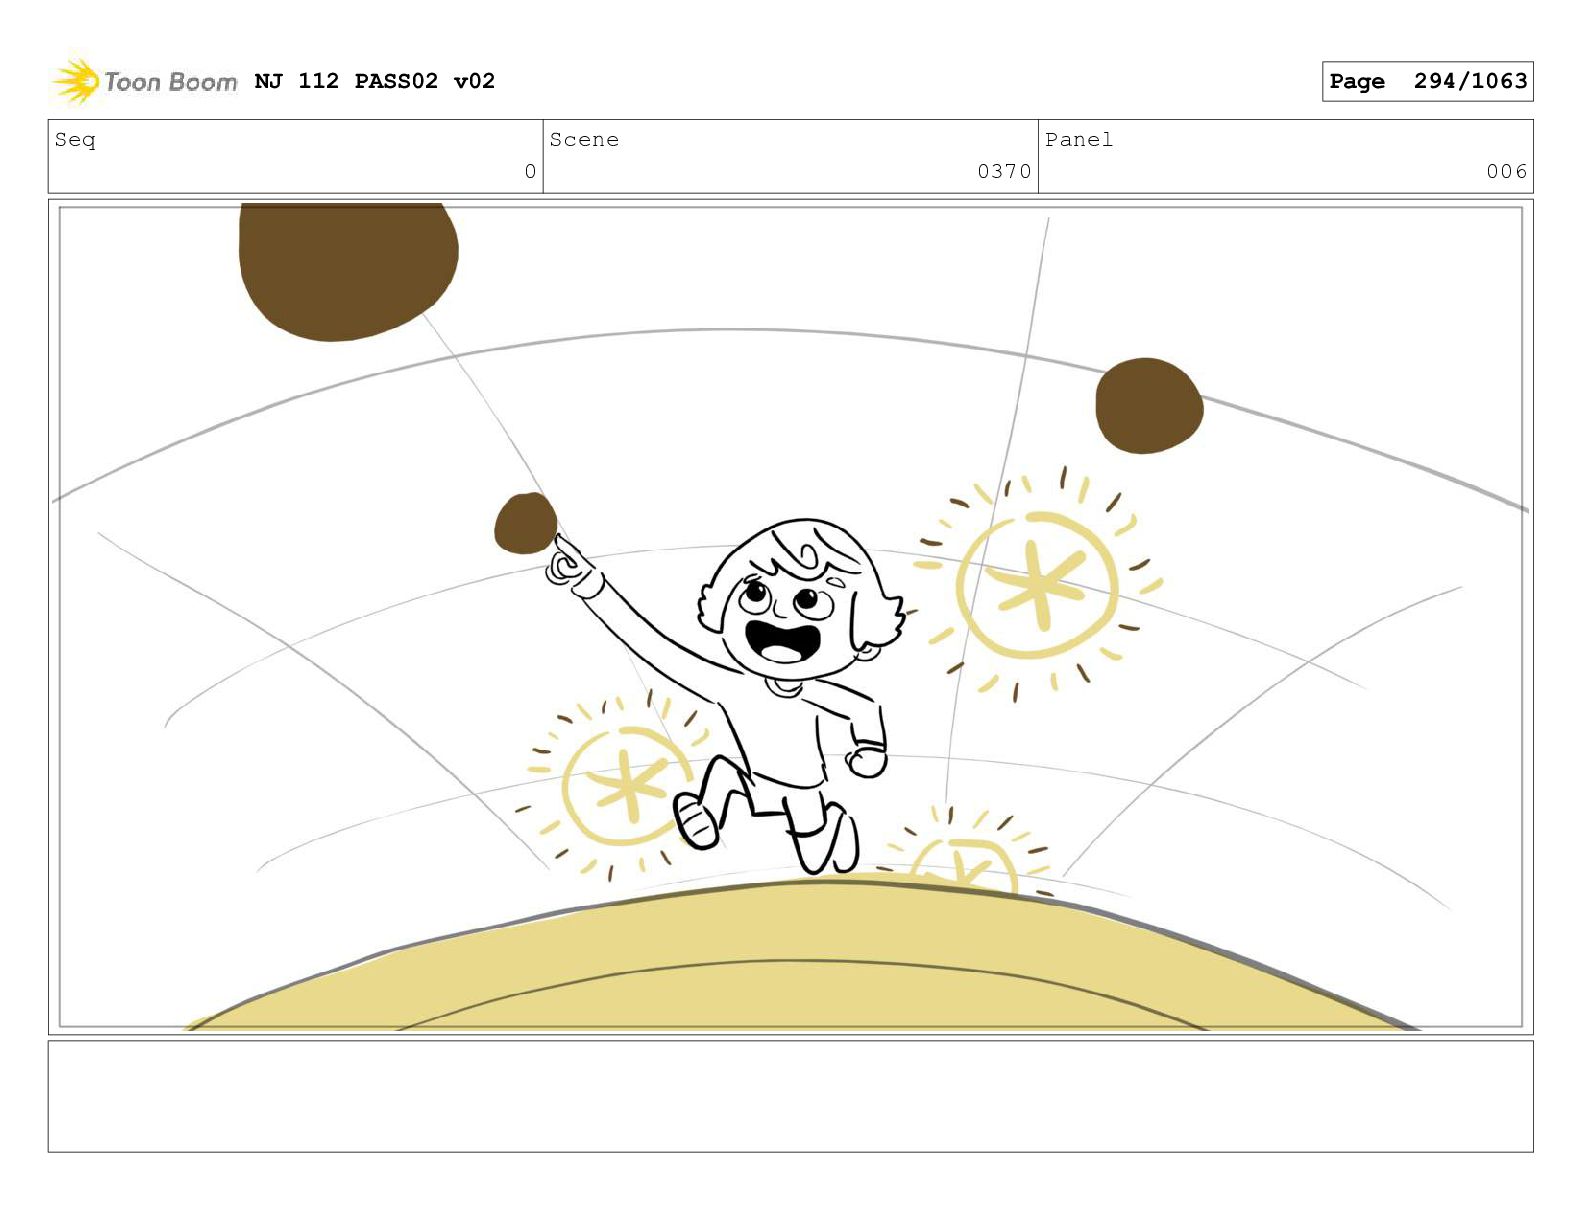
Task: Click the 'Panel' label
Action: click(1079, 140)
